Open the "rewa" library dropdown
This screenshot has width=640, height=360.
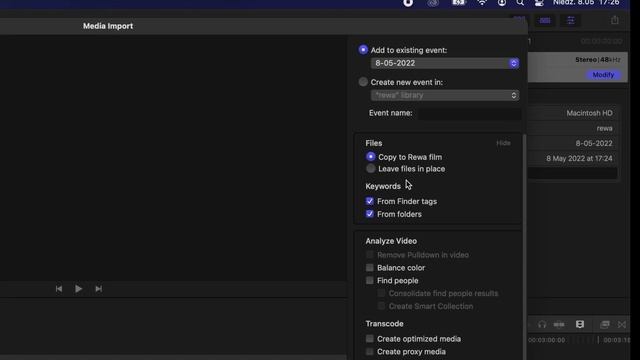click(445, 95)
